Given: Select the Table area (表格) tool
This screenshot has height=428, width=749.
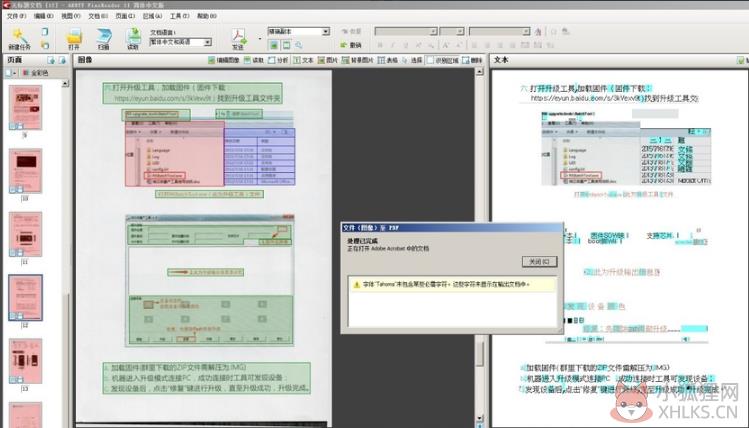Looking at the screenshot, I should coord(387,60).
